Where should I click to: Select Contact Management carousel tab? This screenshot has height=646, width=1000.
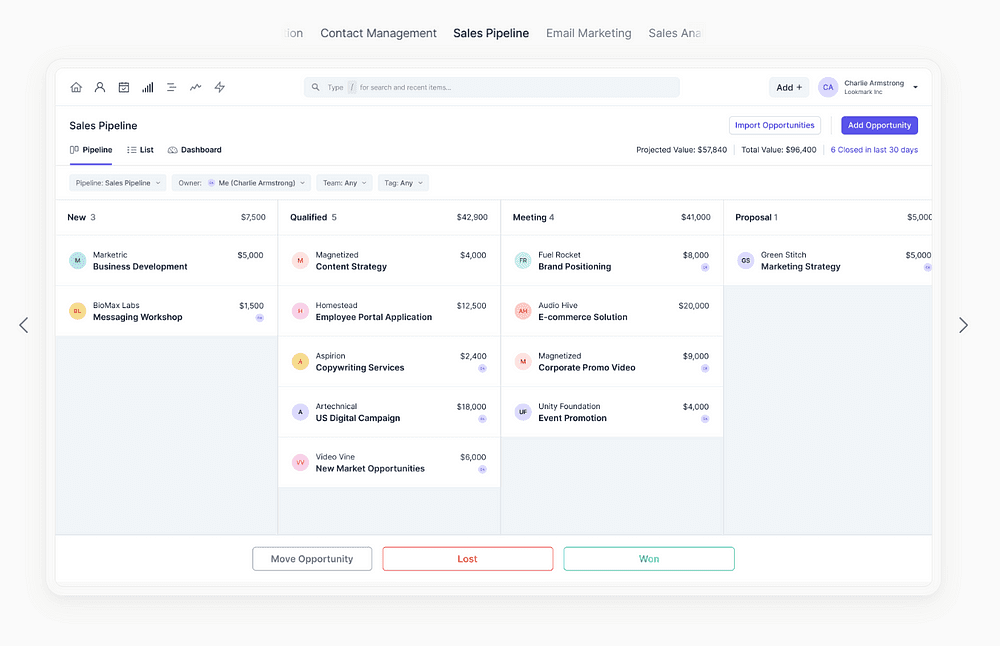(x=378, y=33)
